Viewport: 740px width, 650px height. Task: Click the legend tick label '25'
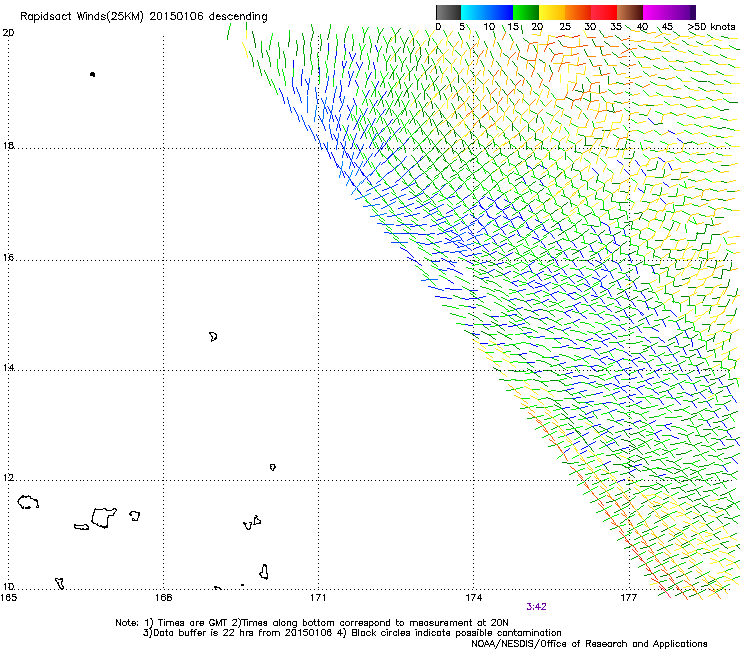coord(565,26)
